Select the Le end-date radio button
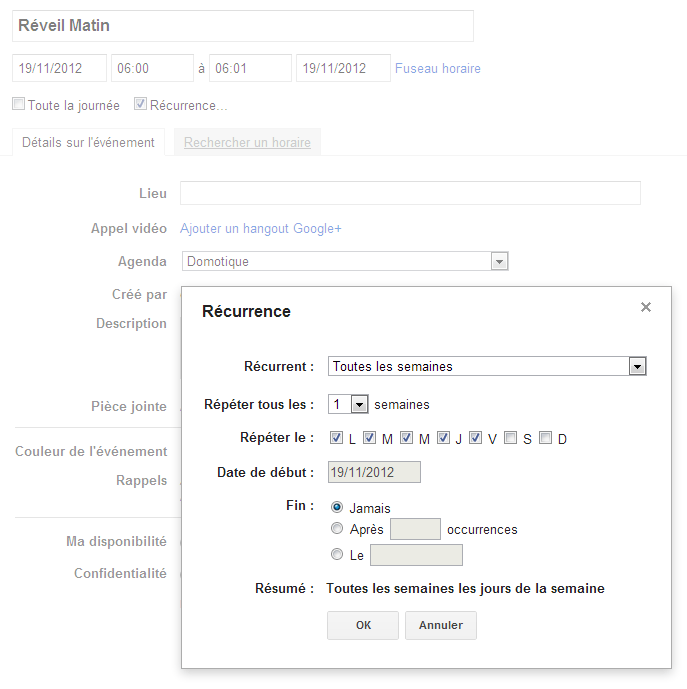Screen dimensions: 687x689 (x=337, y=554)
